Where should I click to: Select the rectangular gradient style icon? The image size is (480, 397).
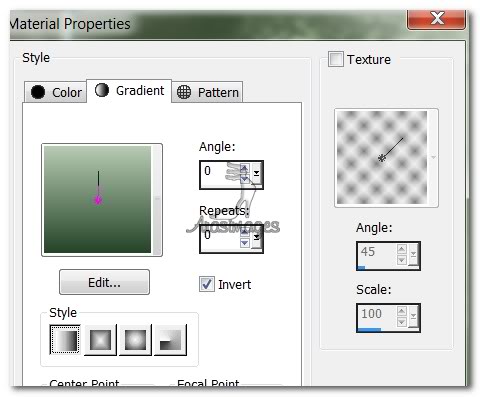(x=100, y=340)
